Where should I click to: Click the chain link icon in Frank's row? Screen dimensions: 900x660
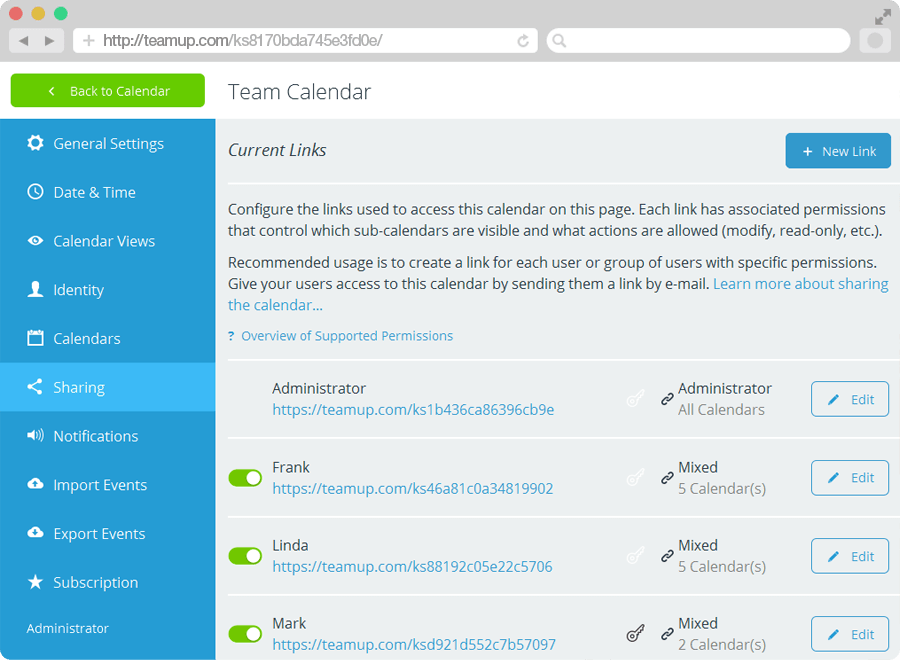pos(667,478)
